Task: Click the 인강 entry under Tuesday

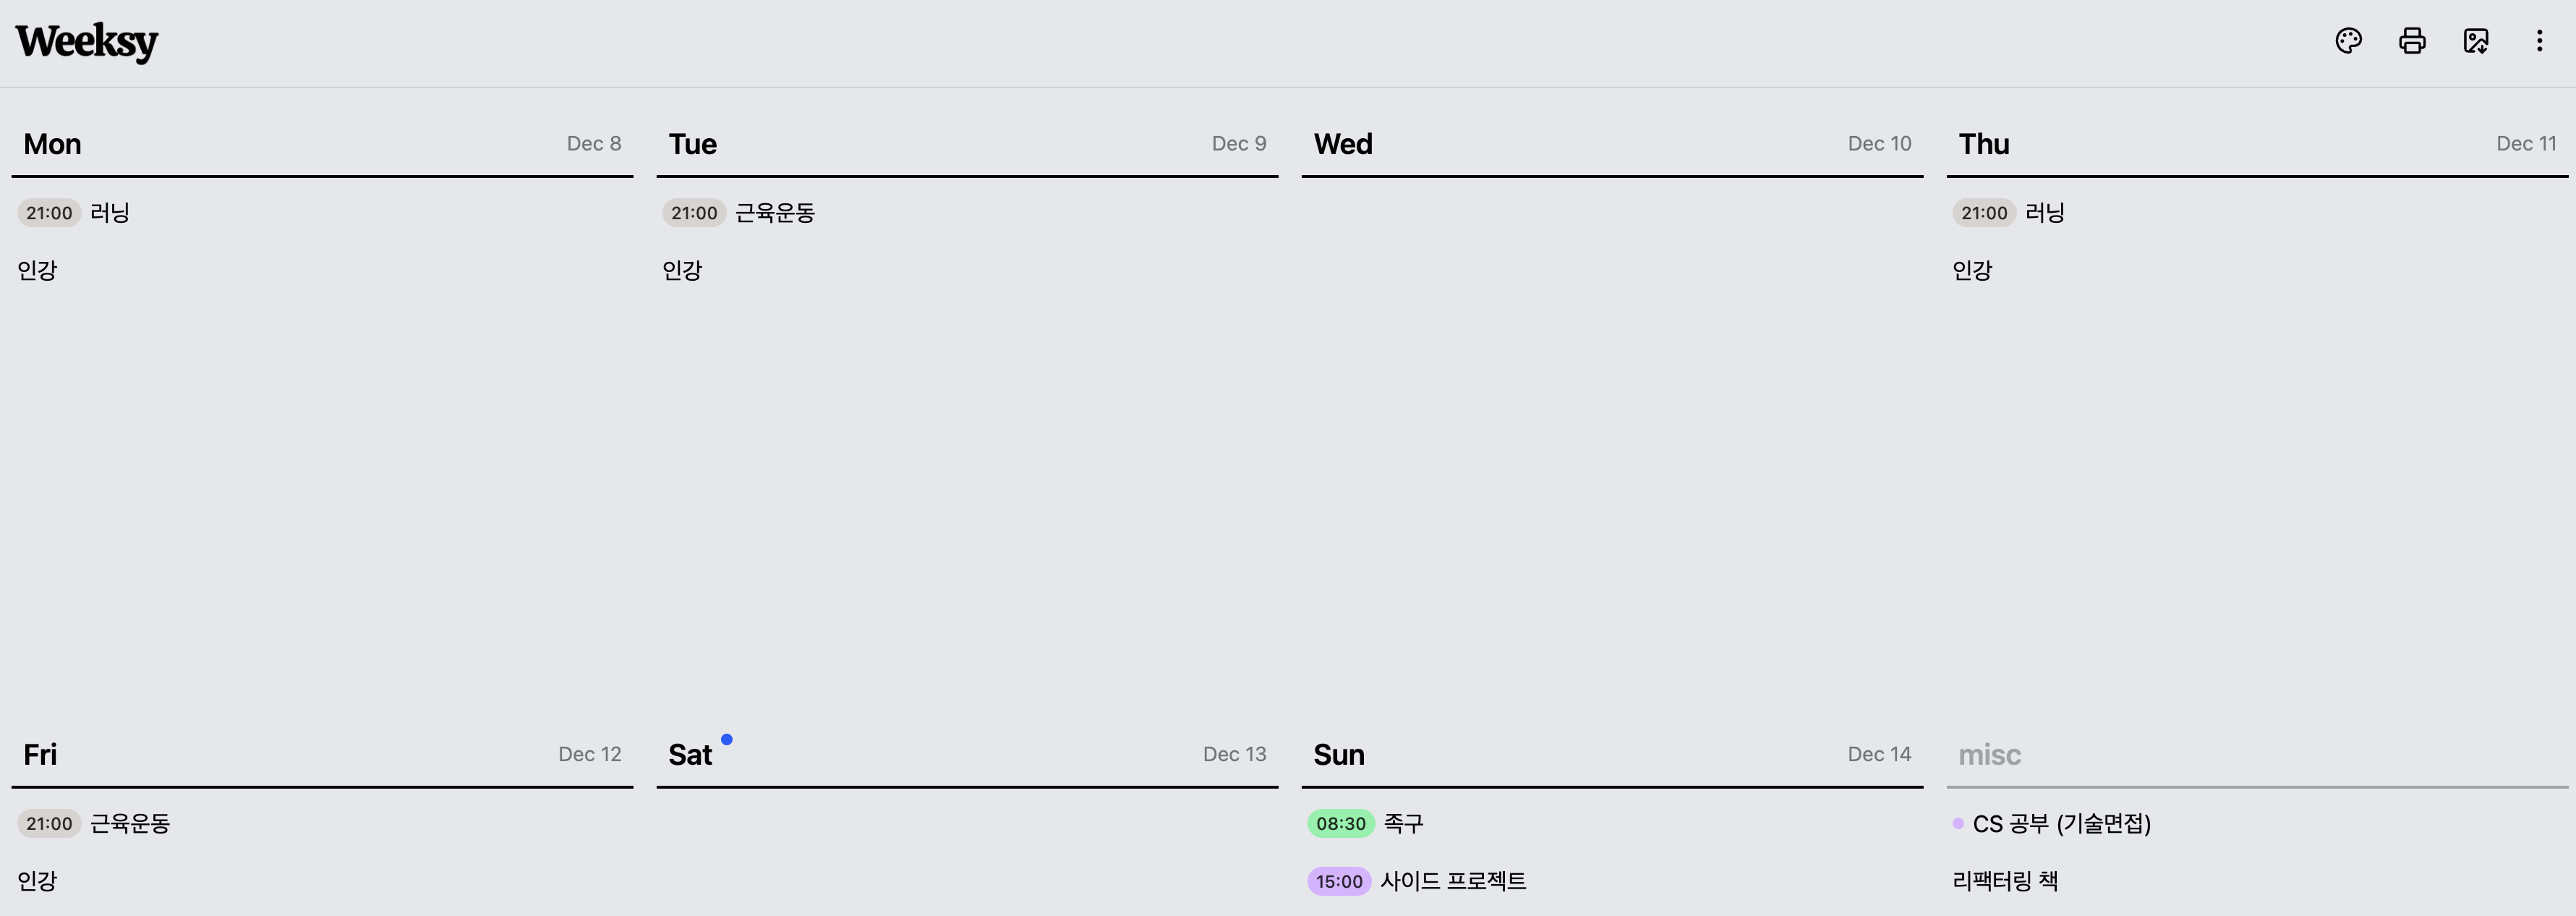Action: 683,270
